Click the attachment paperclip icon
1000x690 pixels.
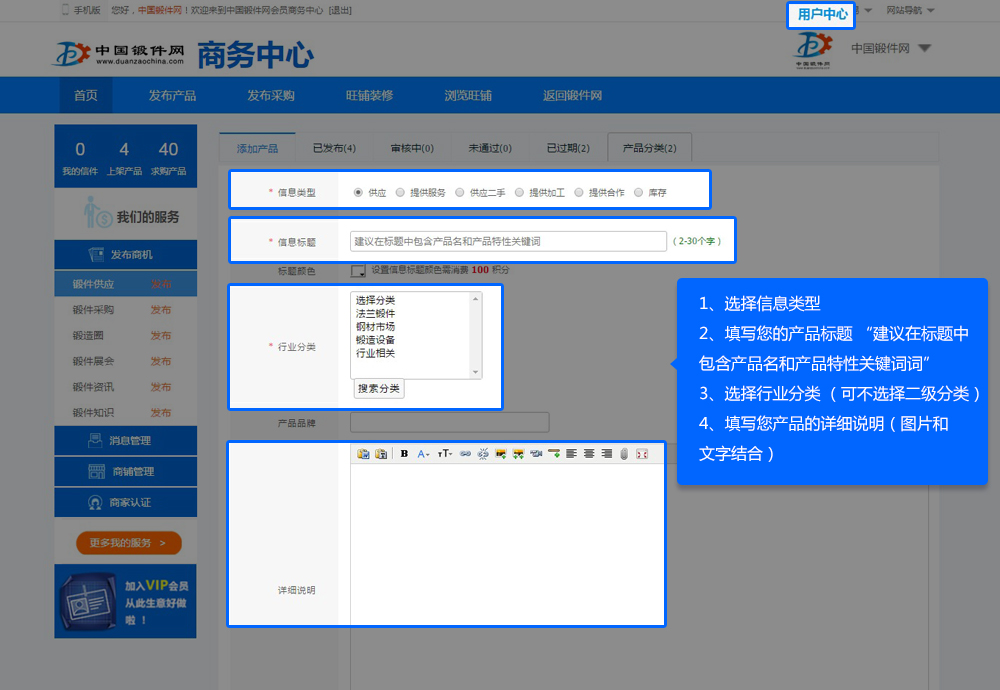pos(624,454)
